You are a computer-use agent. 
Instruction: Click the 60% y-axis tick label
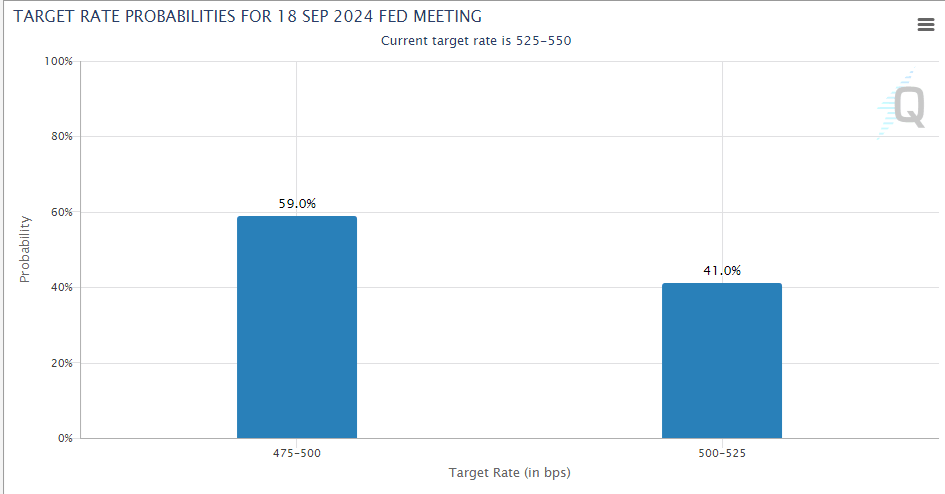(x=61, y=212)
